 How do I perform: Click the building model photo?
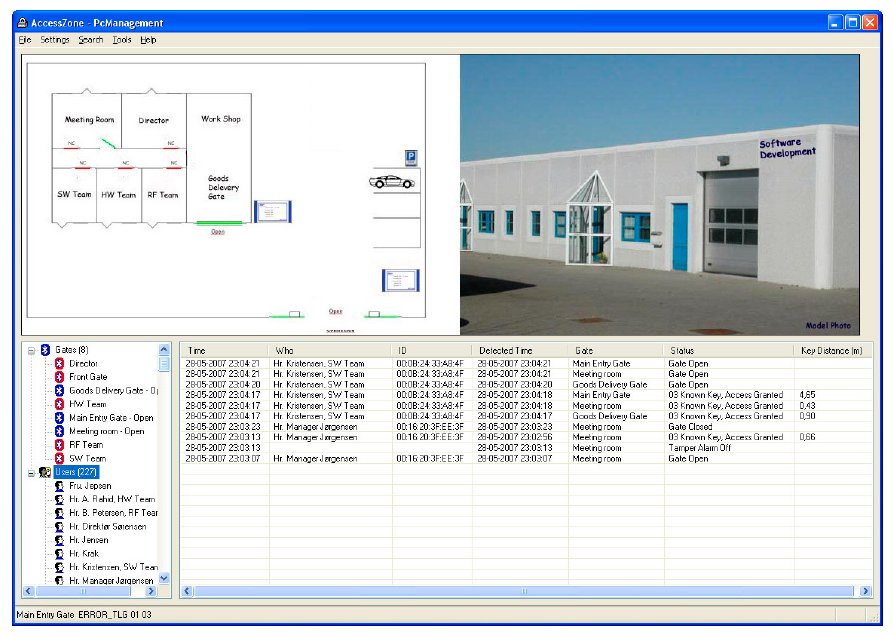tap(659, 194)
